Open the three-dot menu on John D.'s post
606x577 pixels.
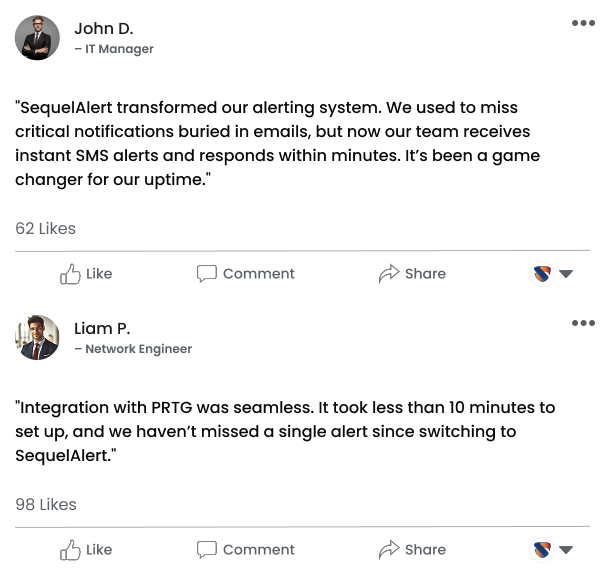pos(583,23)
